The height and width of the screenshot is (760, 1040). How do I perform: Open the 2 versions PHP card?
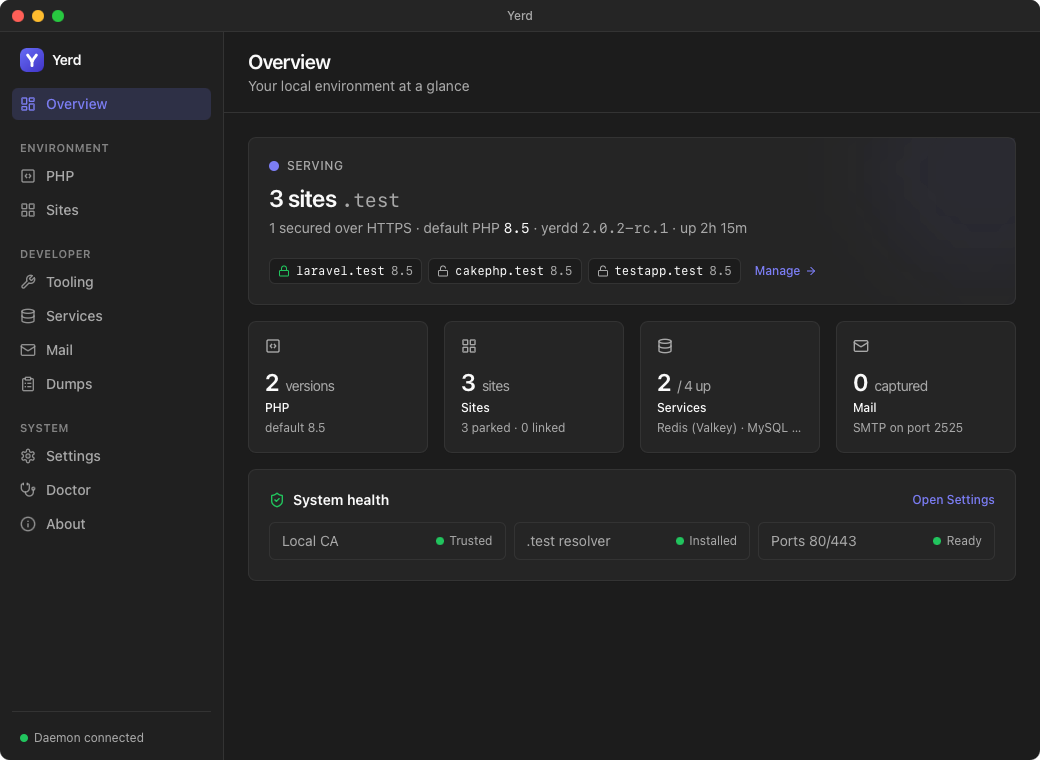[338, 387]
